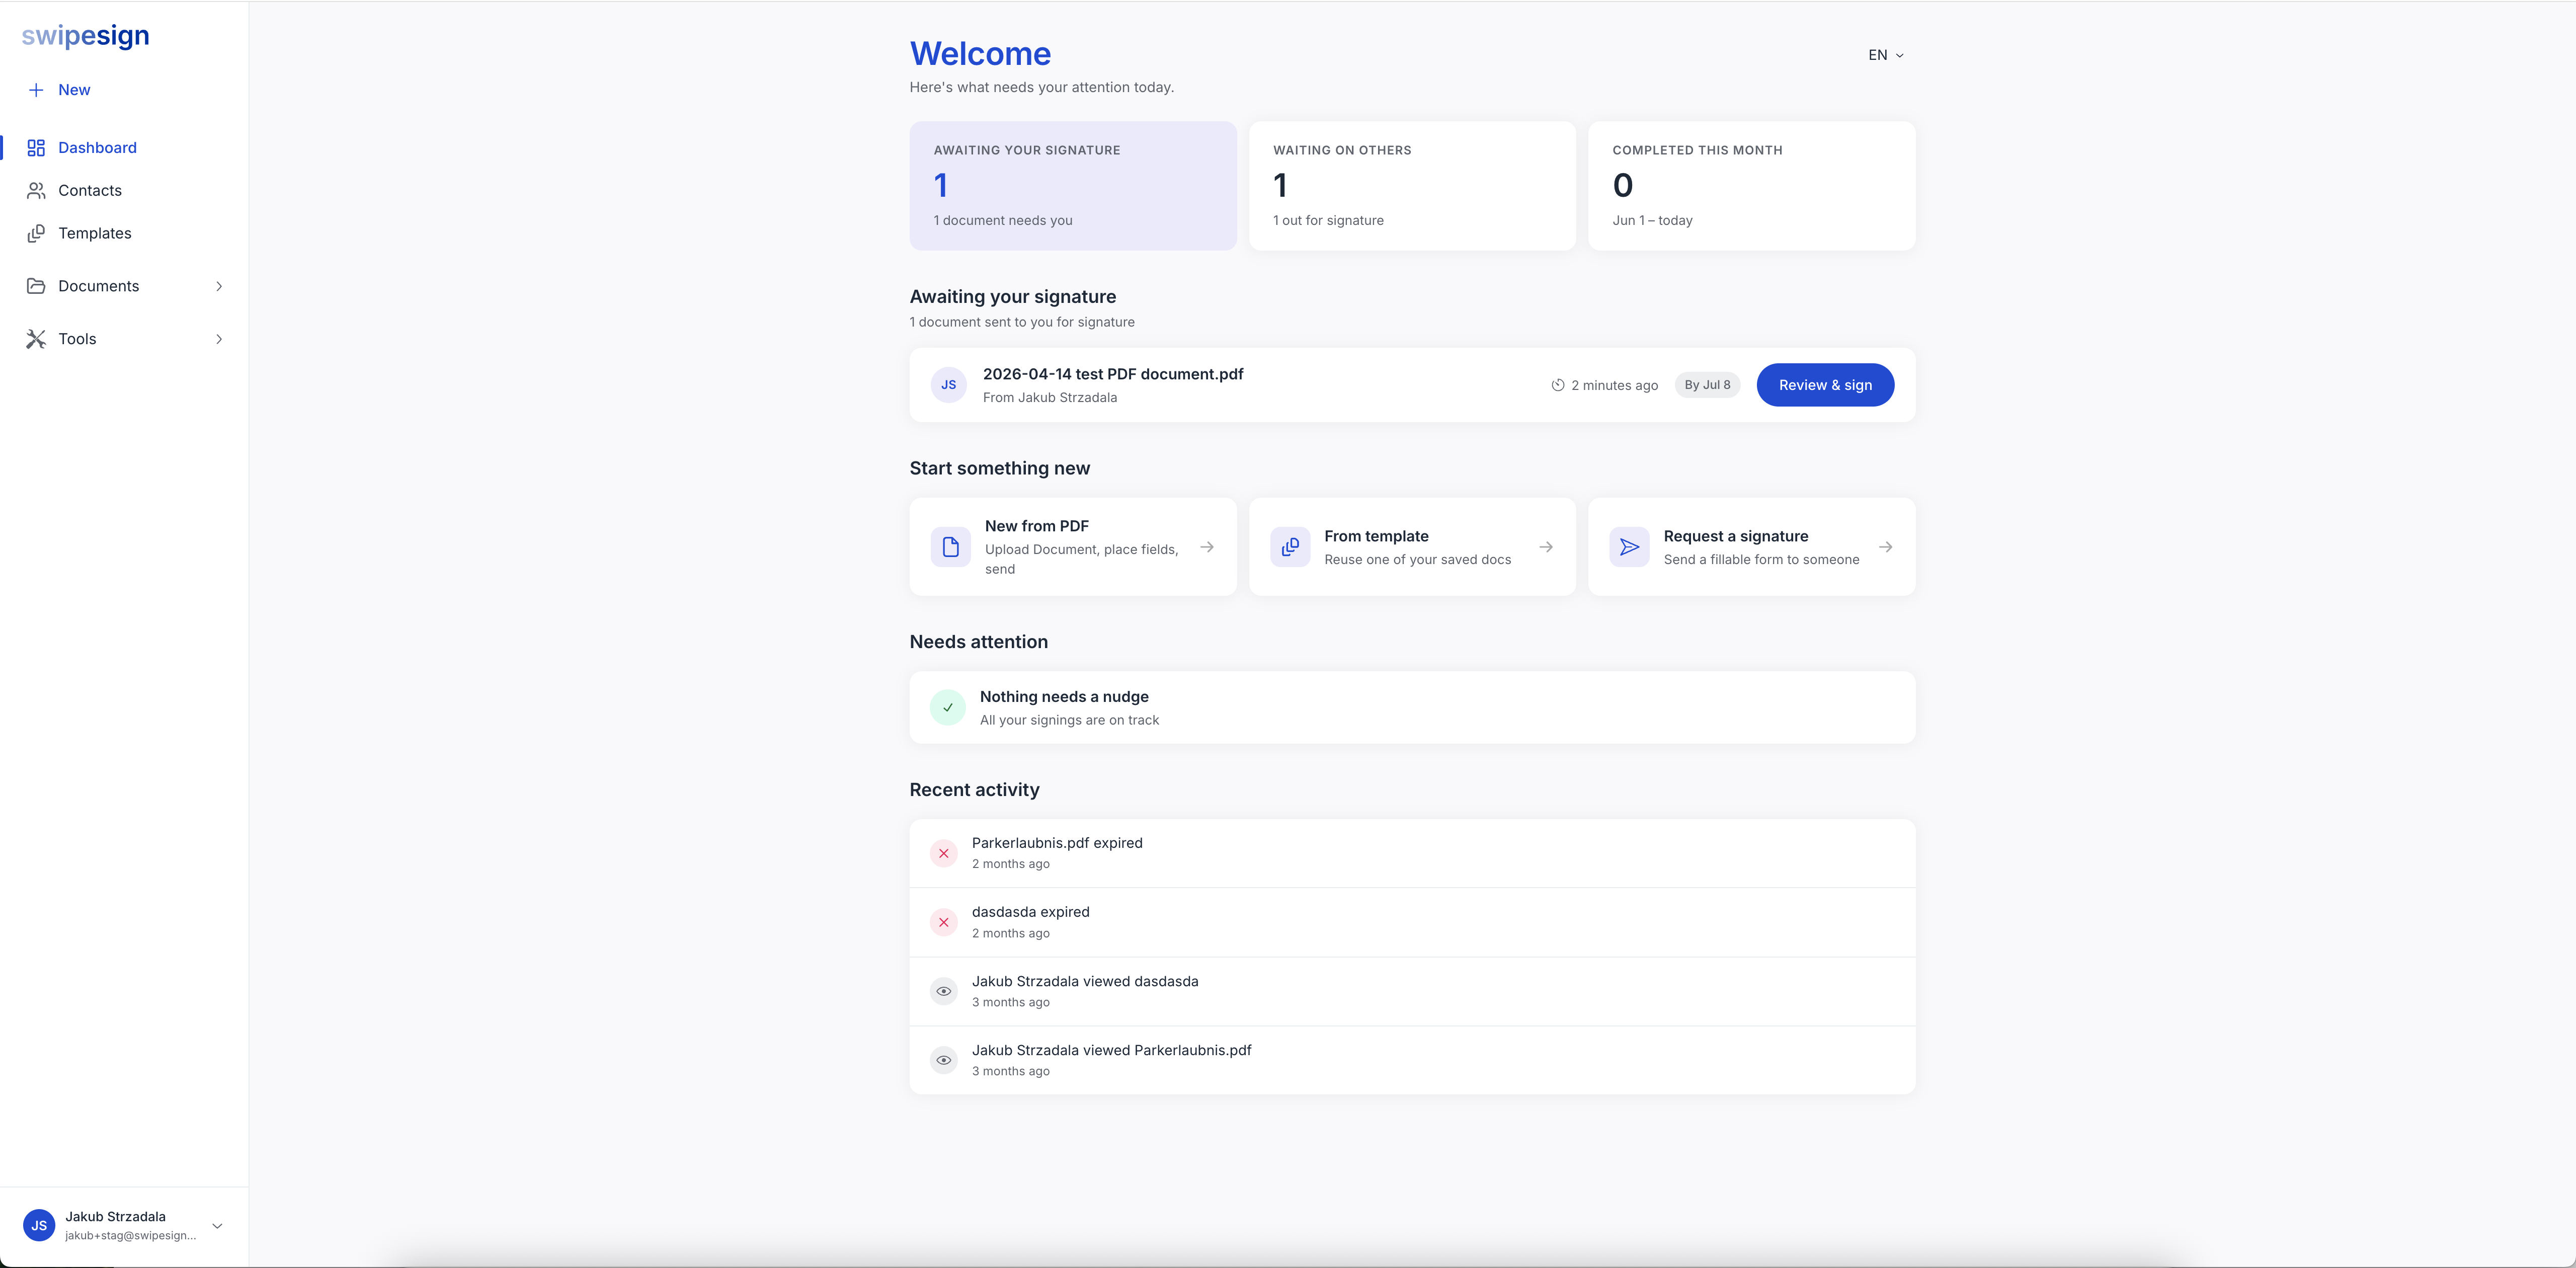Click the Welcome heading
The image size is (2576, 1268).
click(x=980, y=54)
